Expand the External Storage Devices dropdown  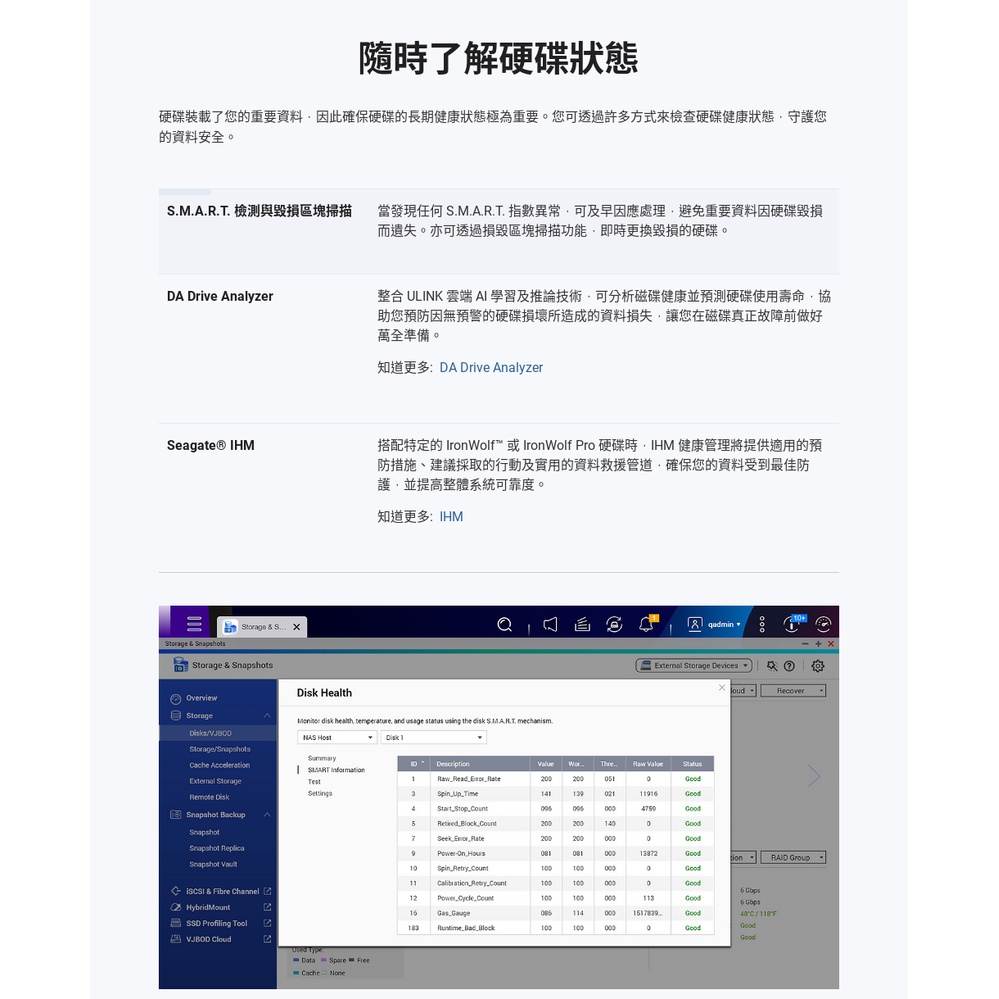(694, 666)
